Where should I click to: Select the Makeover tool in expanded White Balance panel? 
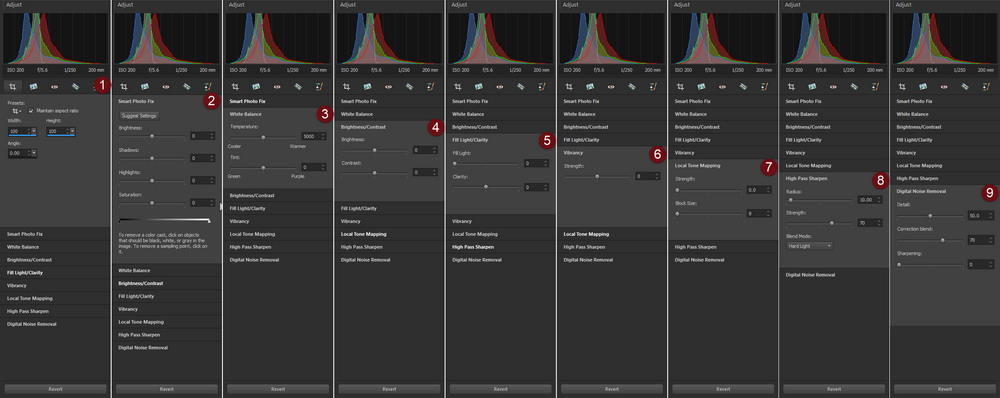pos(298,86)
